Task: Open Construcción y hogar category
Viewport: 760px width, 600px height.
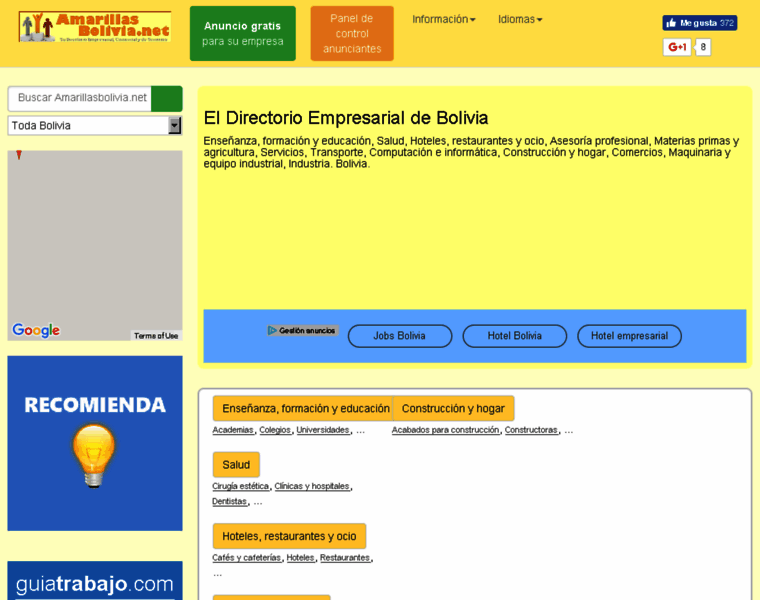Action: click(453, 409)
